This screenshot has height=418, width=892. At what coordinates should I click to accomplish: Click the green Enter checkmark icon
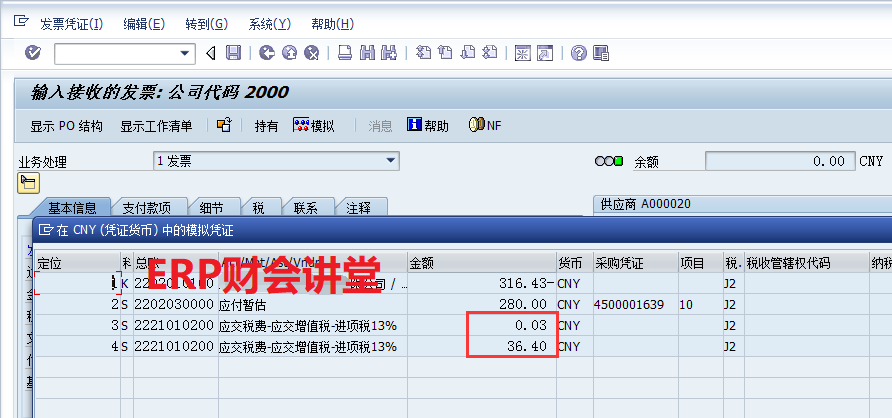point(33,53)
